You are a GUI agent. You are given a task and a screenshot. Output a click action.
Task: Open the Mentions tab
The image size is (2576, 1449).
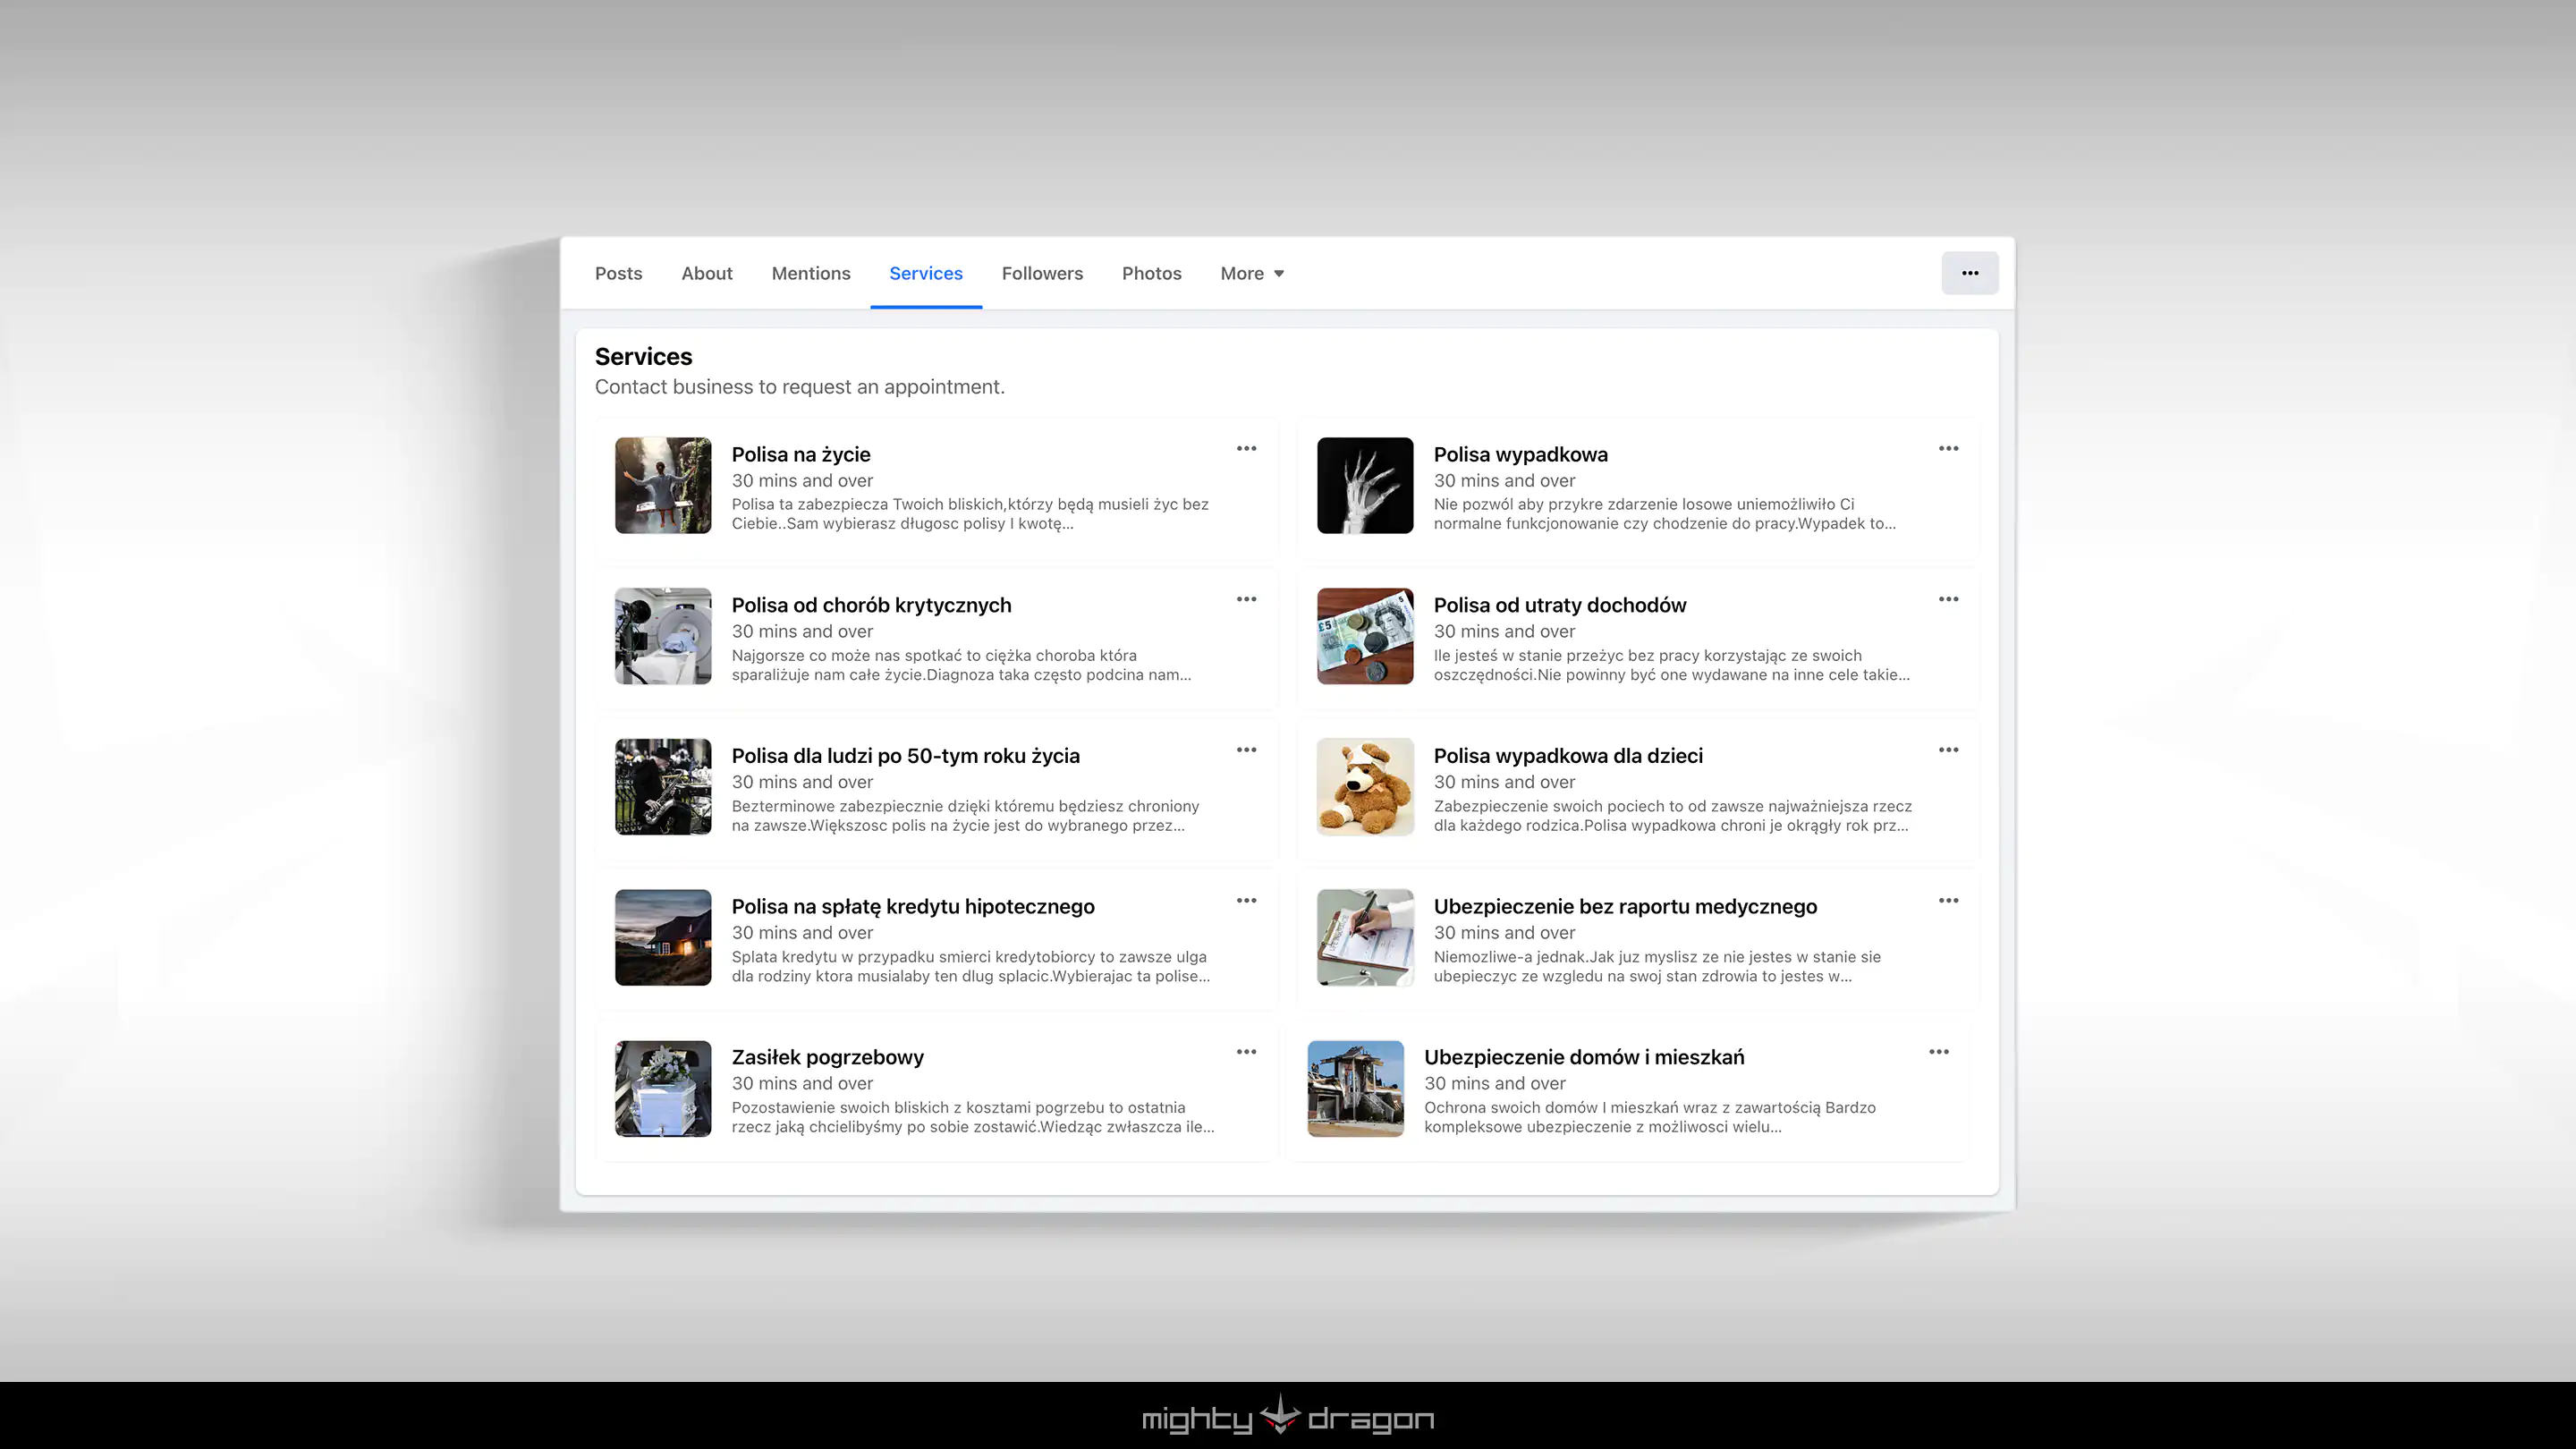[x=810, y=274]
